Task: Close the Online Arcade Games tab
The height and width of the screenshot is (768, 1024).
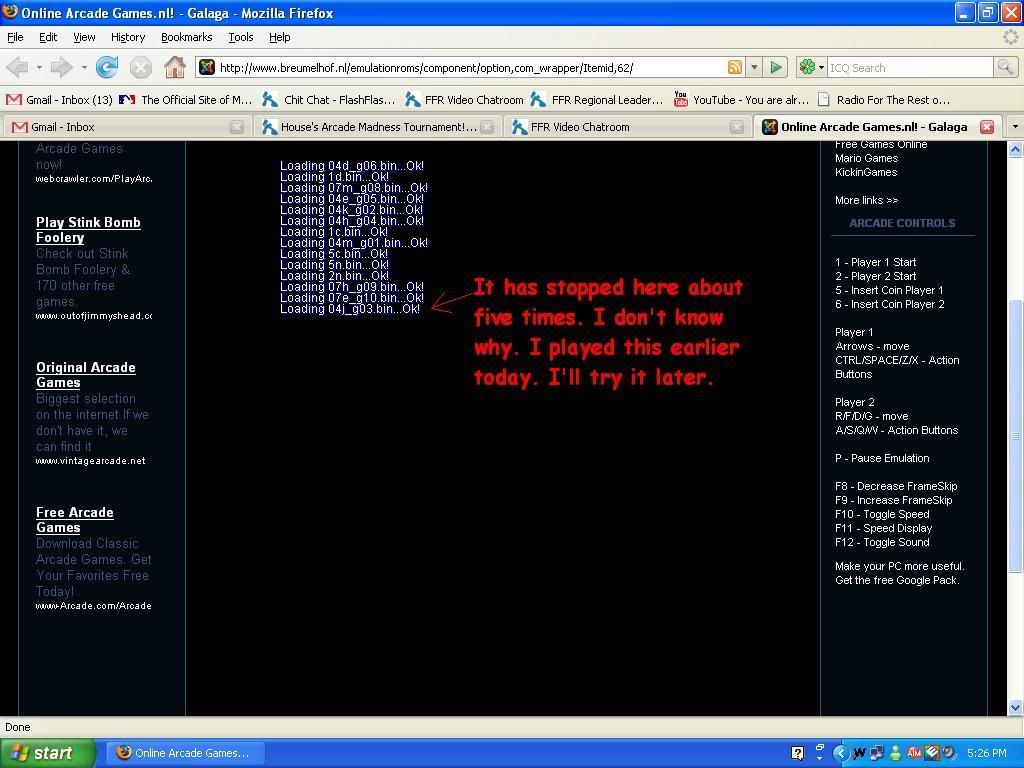Action: click(x=986, y=127)
